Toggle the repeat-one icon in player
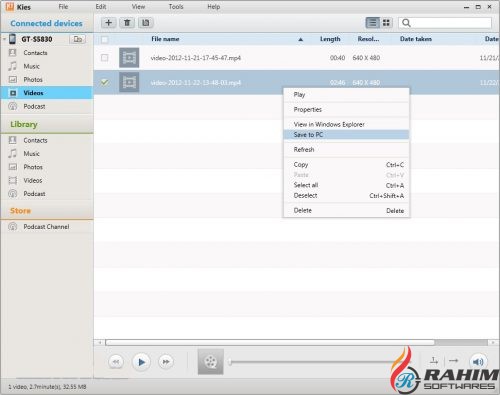 pyautogui.click(x=434, y=360)
